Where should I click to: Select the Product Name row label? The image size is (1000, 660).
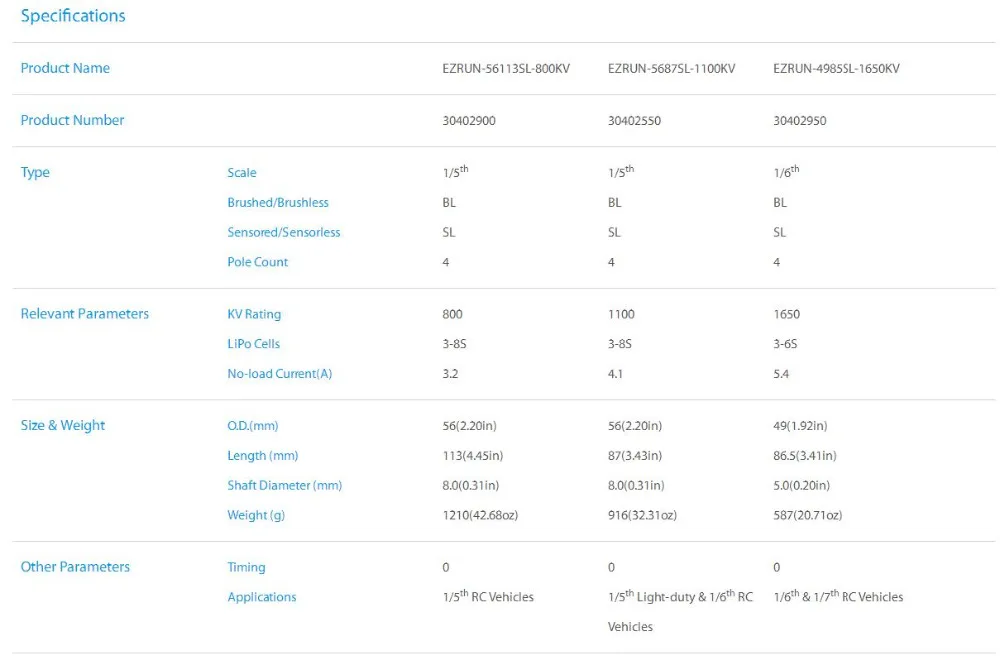point(65,68)
